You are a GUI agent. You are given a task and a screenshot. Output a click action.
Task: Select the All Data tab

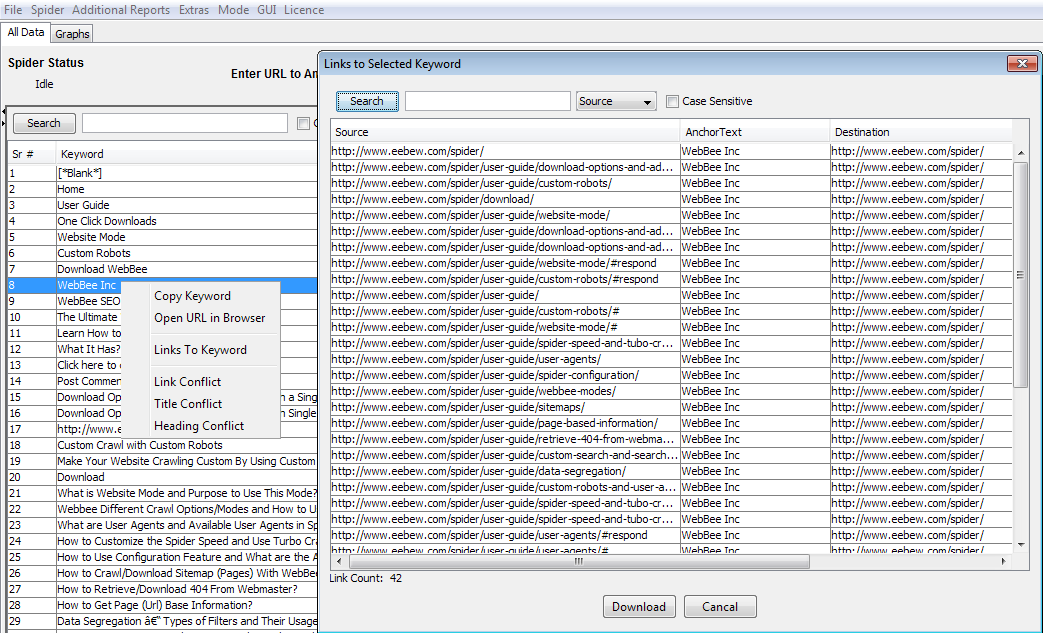pyautogui.click(x=26, y=33)
